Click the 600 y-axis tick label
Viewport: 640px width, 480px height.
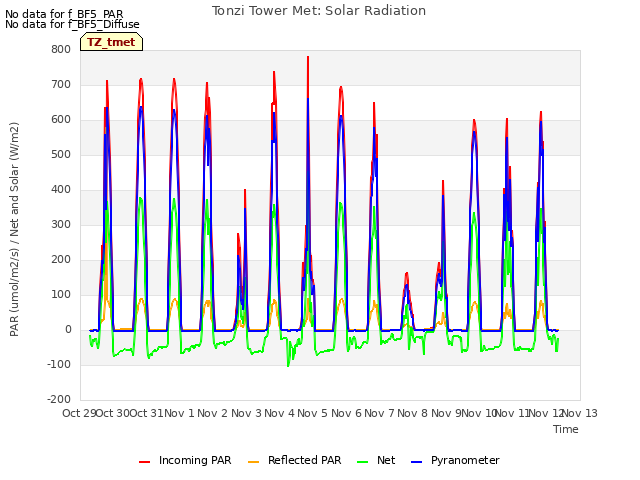click(61, 120)
